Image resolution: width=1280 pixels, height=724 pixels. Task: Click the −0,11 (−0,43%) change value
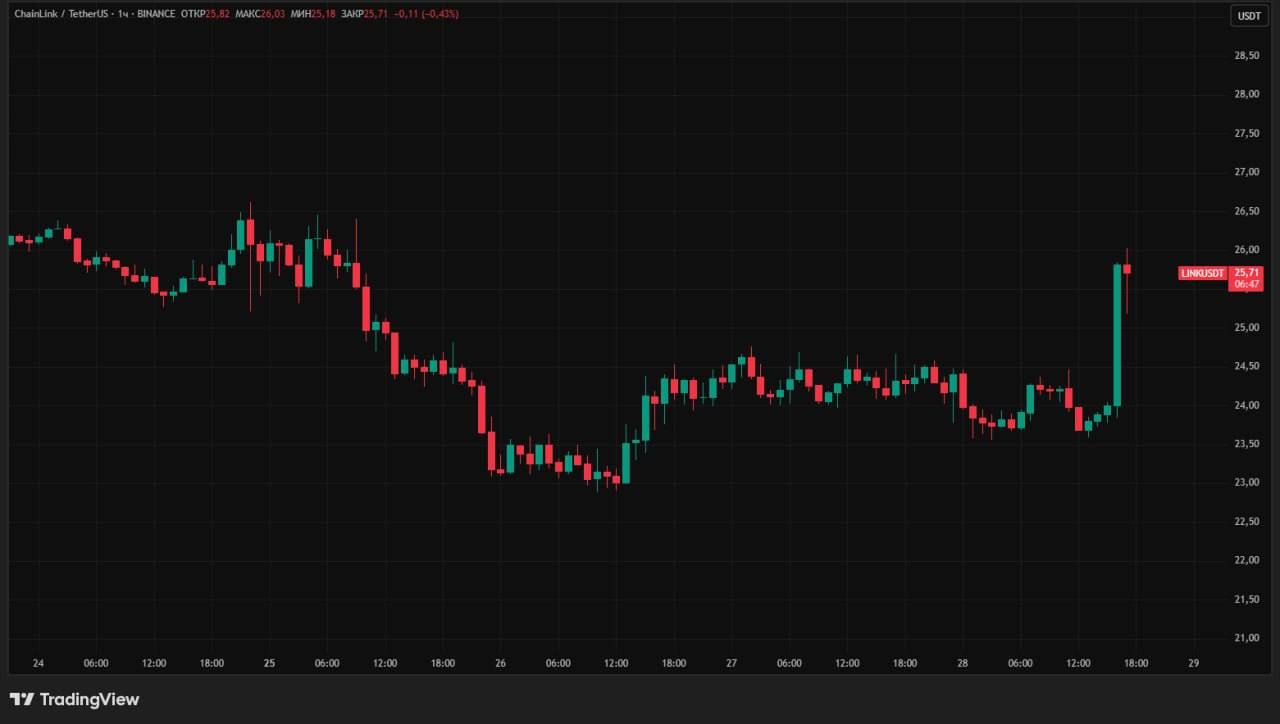click(x=426, y=14)
